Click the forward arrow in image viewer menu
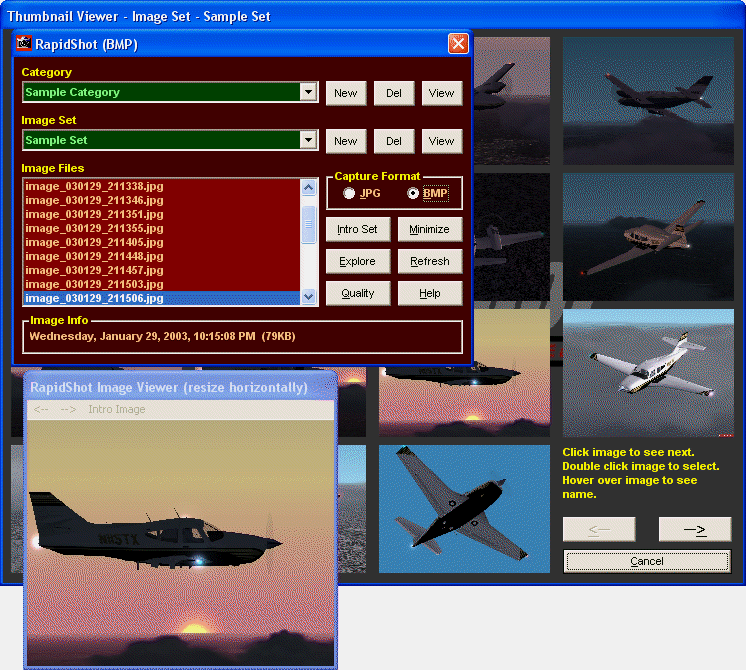This screenshot has height=670, width=746. pos(69,409)
